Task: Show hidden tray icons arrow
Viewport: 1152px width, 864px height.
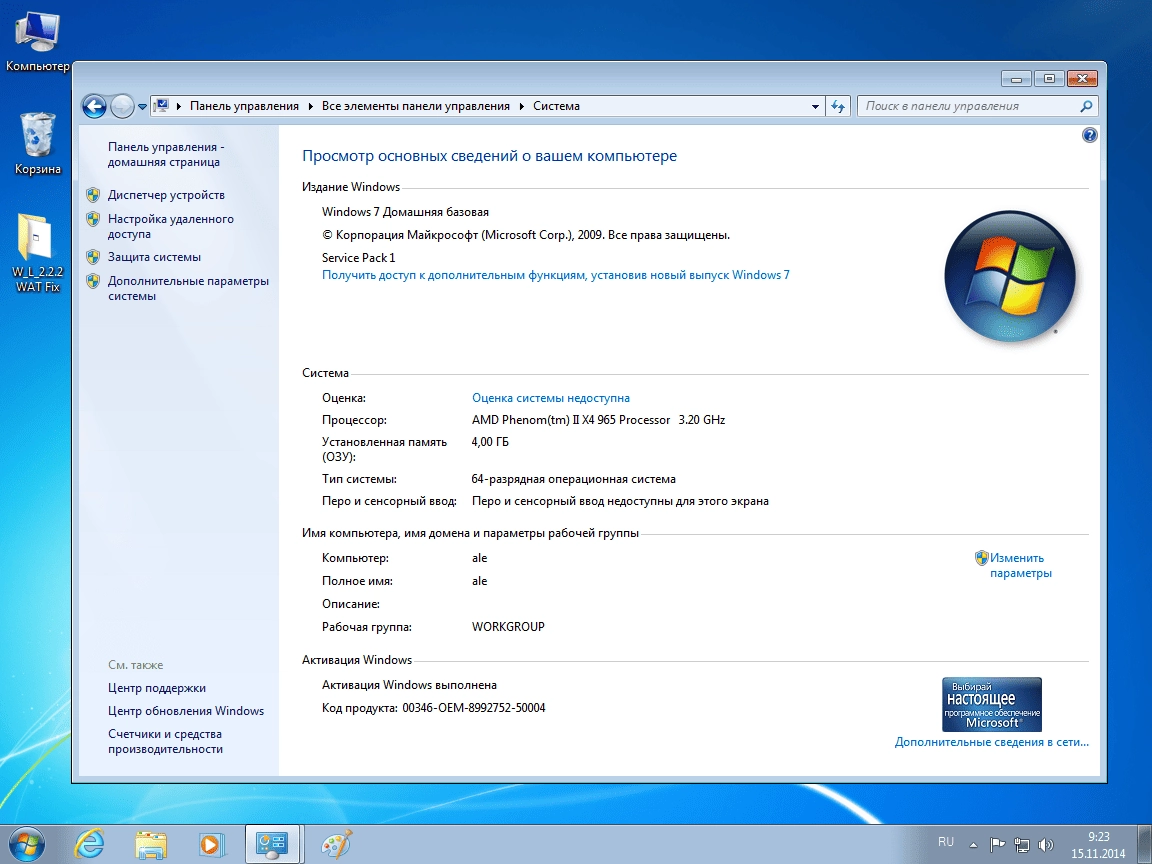Action: pos(973,845)
